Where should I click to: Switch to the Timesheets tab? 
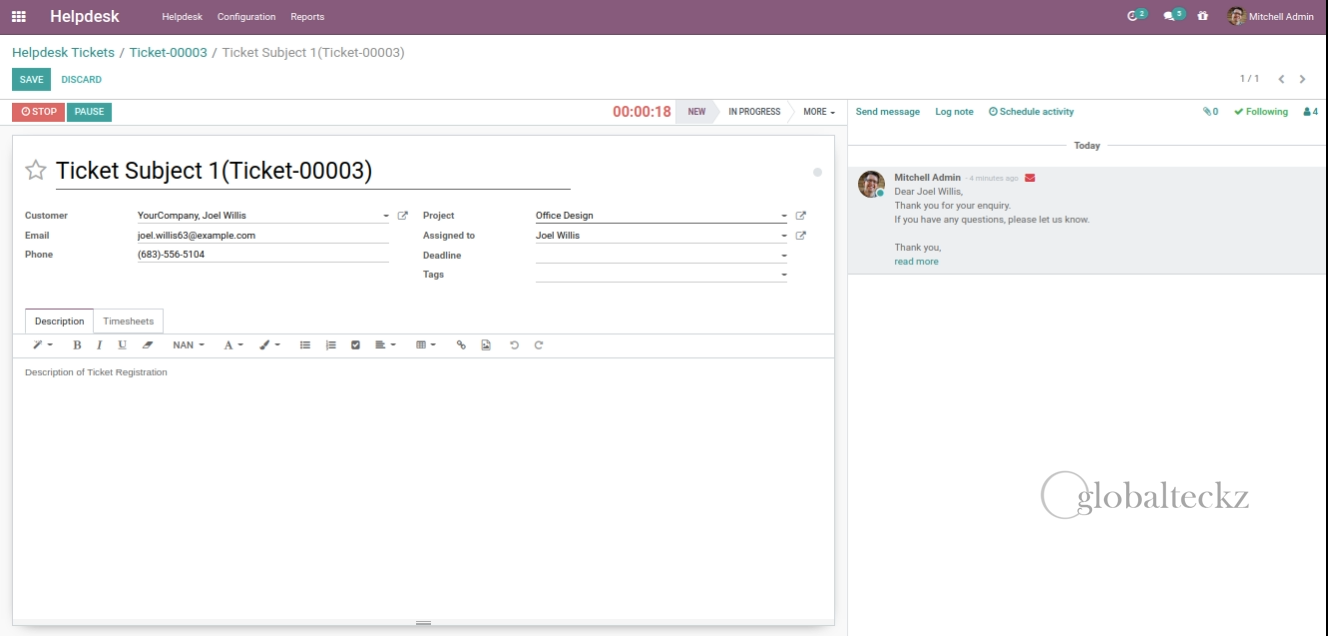[128, 321]
